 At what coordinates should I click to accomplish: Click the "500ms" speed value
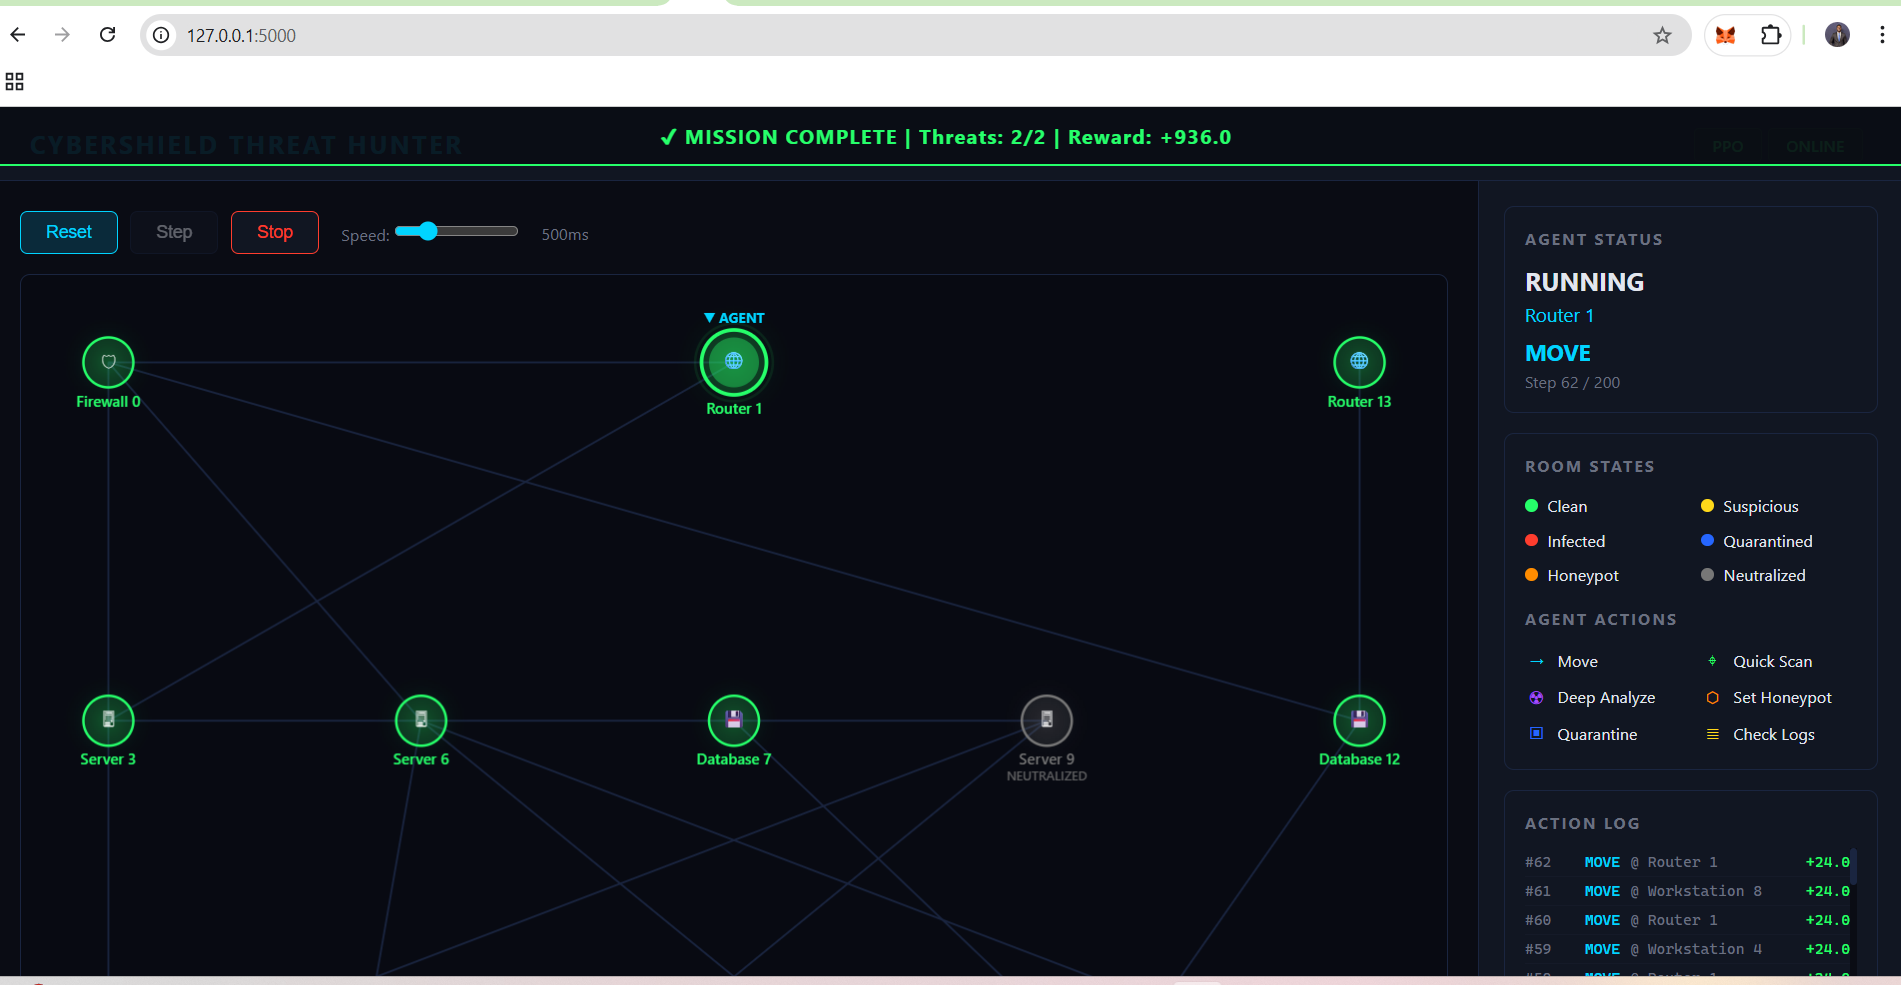565,235
